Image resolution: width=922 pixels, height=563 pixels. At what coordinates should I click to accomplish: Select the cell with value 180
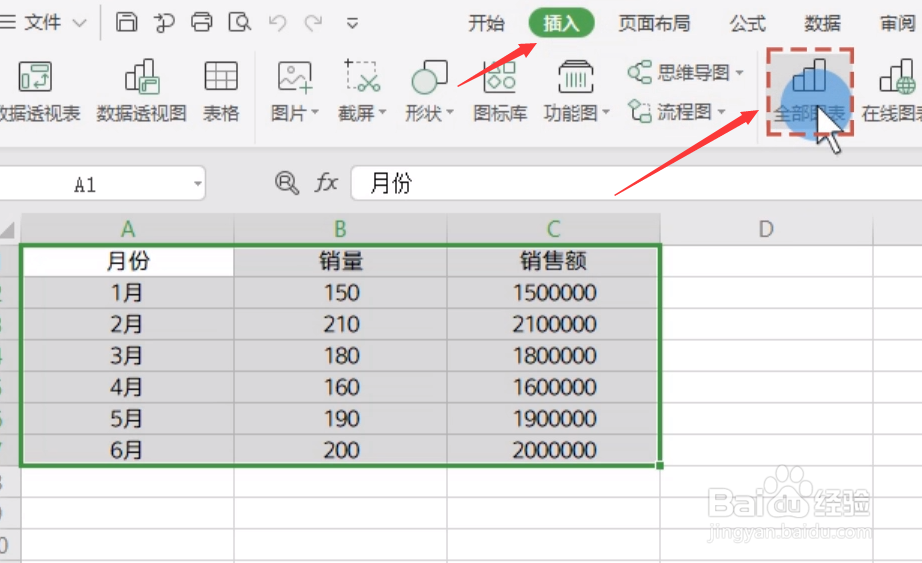(x=340, y=356)
